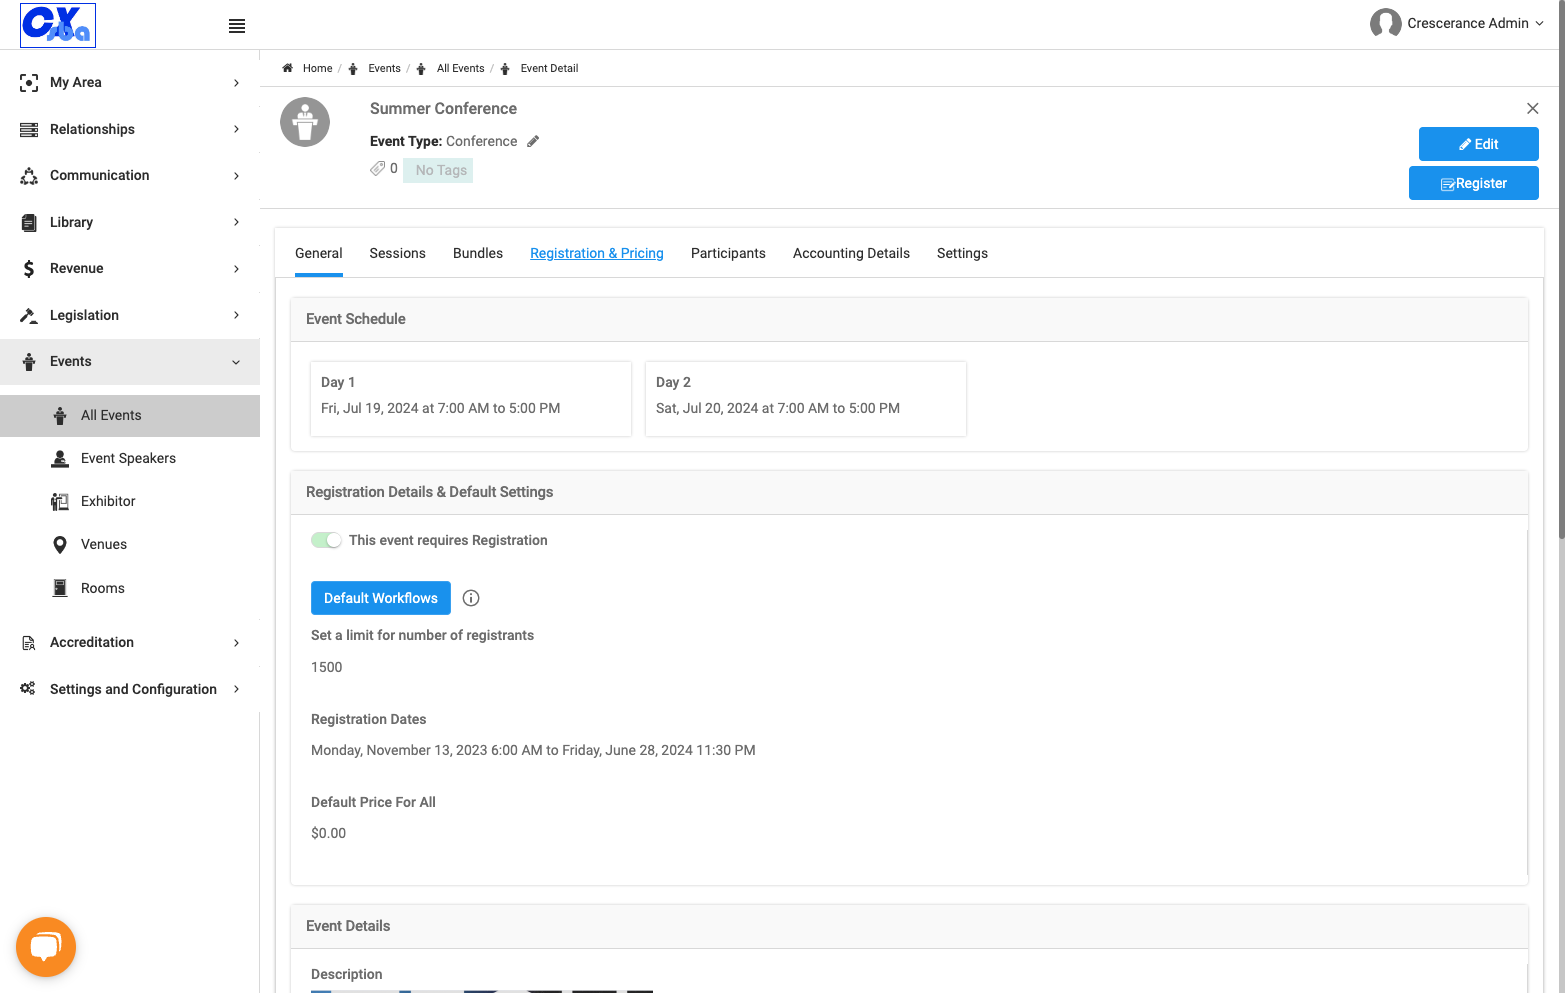1565x993 pixels.
Task: Select the Day 1 schedule card
Action: 471,399
